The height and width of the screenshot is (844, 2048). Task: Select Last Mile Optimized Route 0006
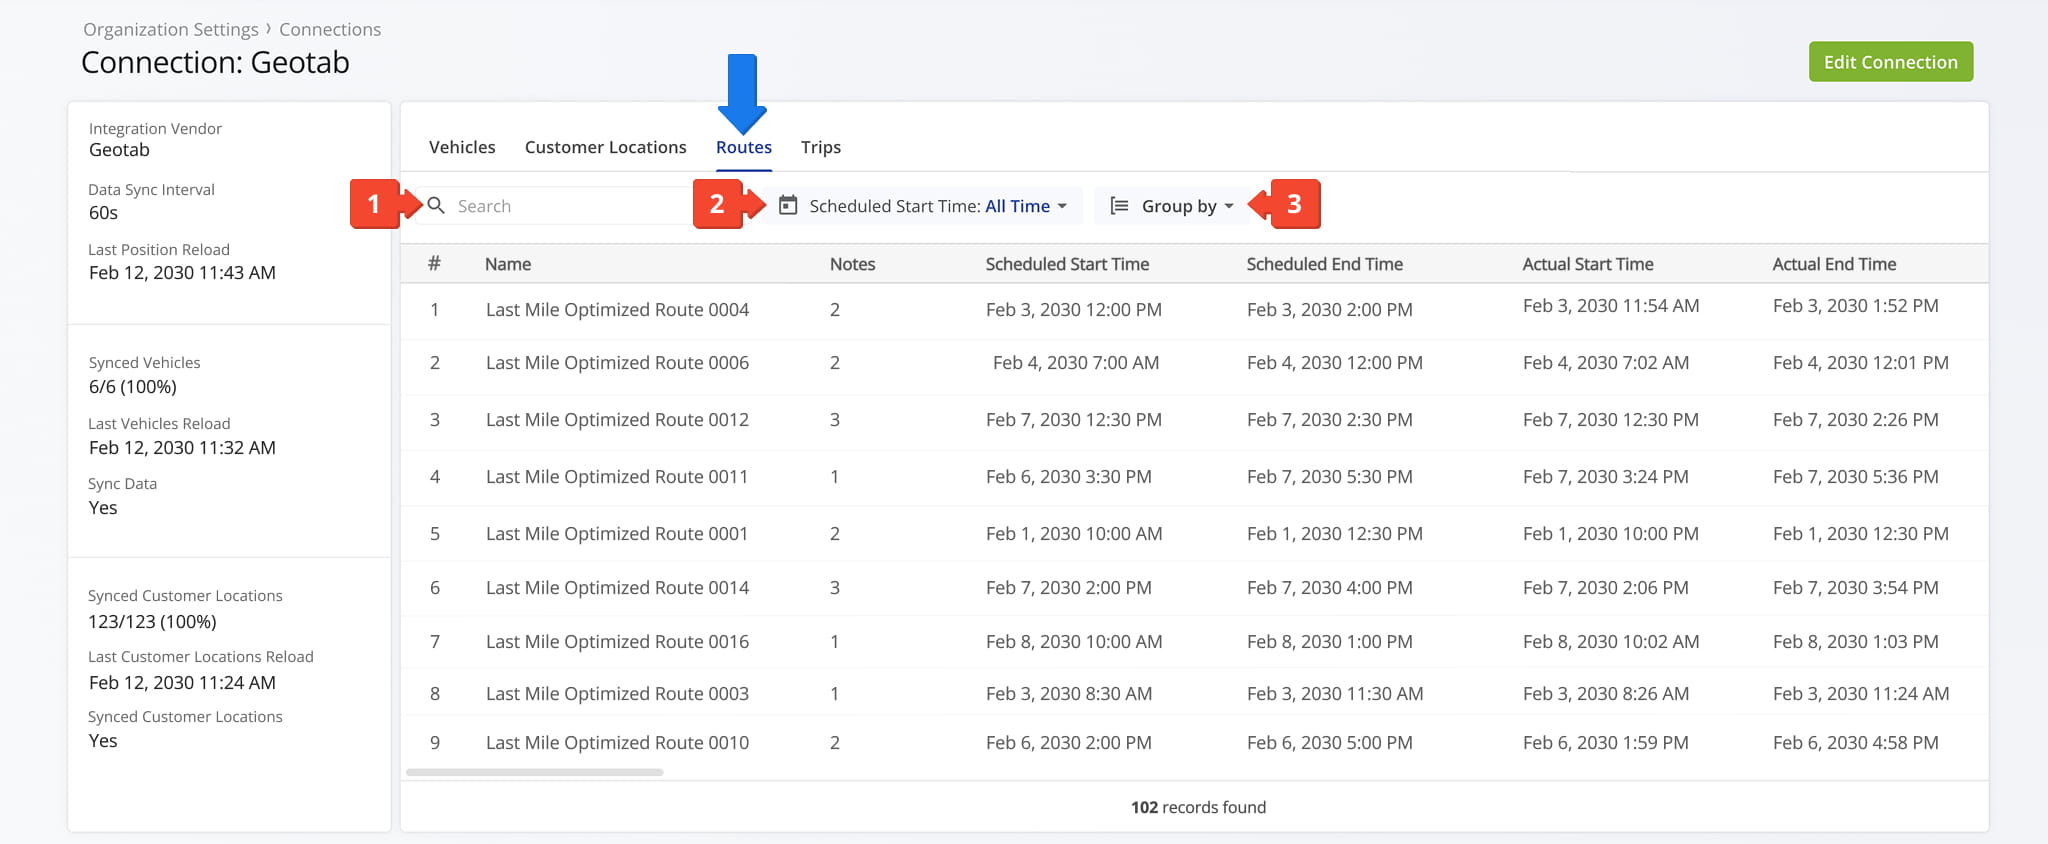click(x=617, y=363)
